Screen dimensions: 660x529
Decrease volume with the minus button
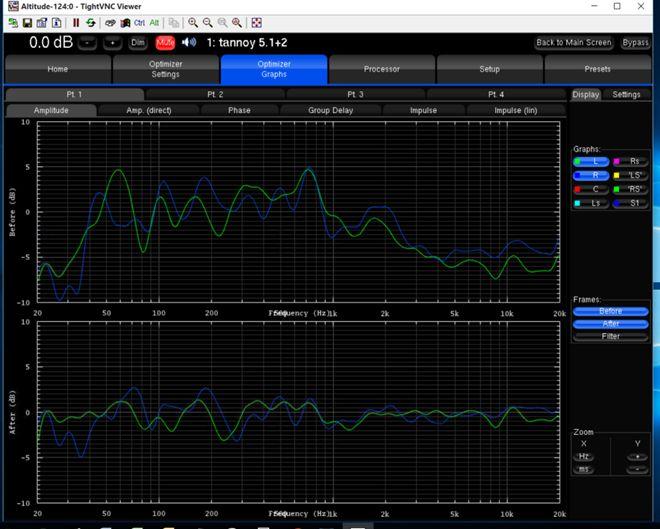[x=88, y=43]
